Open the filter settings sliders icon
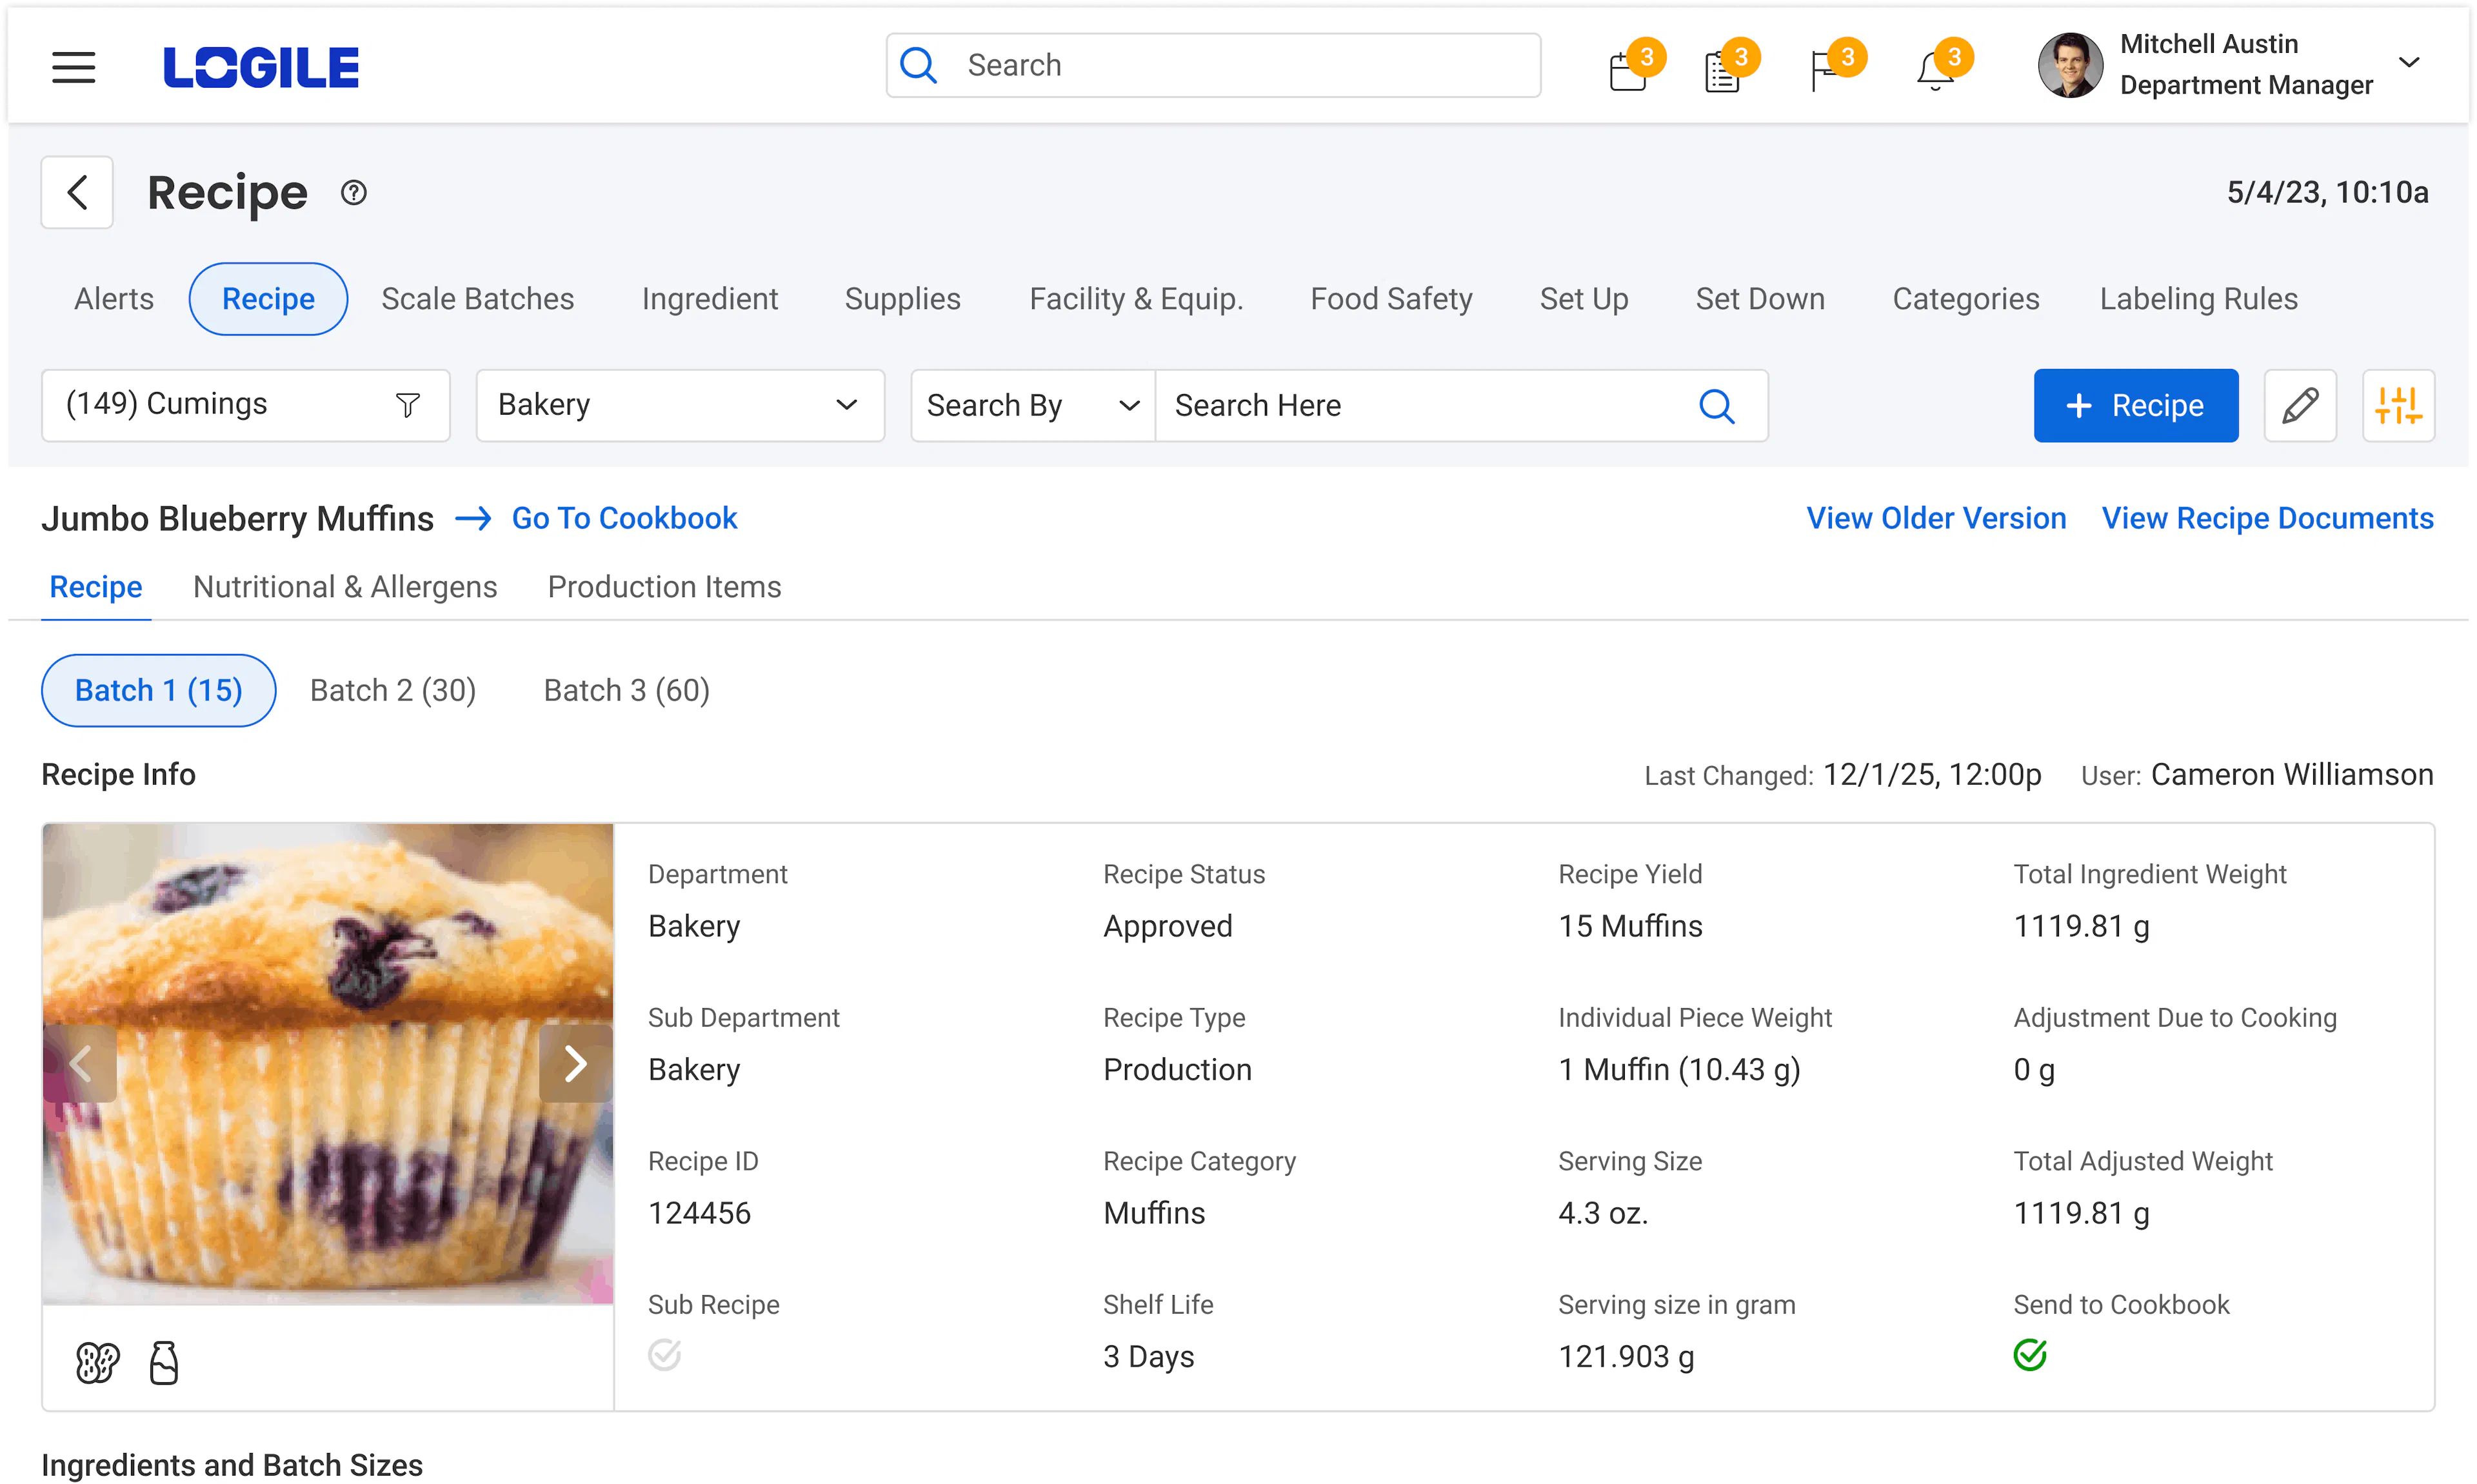The height and width of the screenshot is (1484, 2477). click(2399, 405)
